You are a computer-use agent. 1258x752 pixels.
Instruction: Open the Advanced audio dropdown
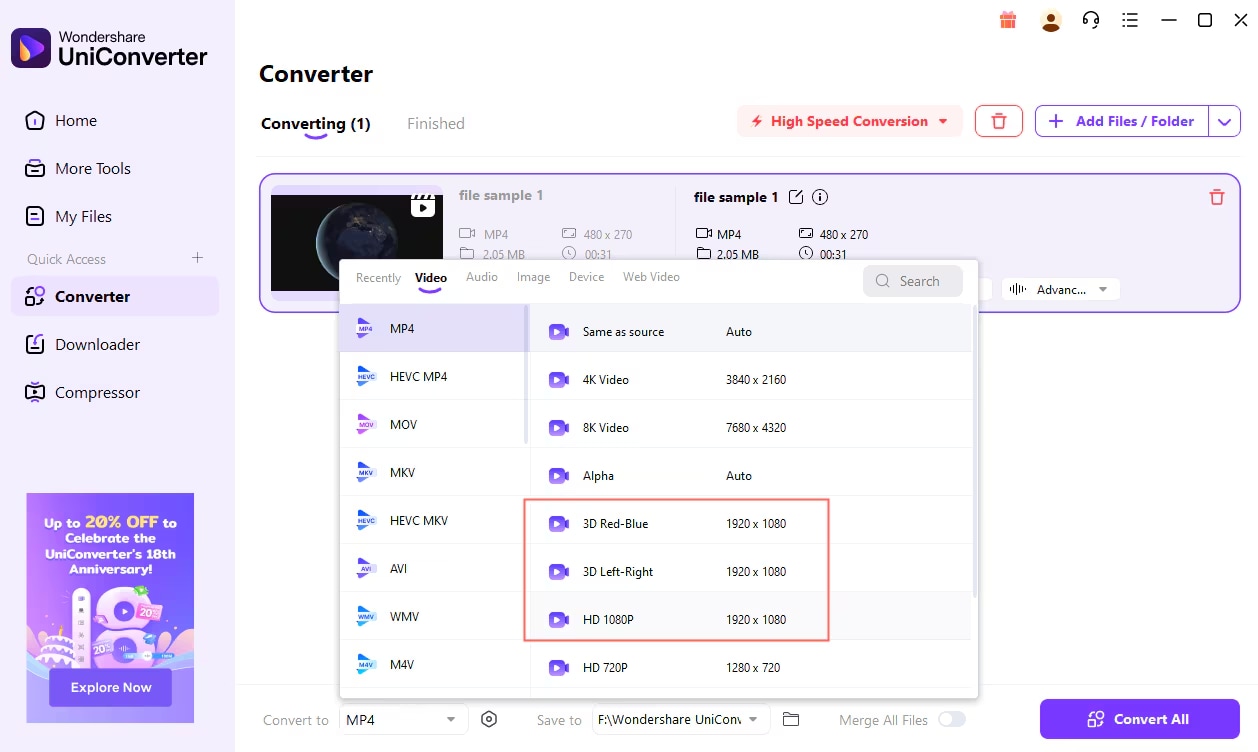[x=1060, y=289]
